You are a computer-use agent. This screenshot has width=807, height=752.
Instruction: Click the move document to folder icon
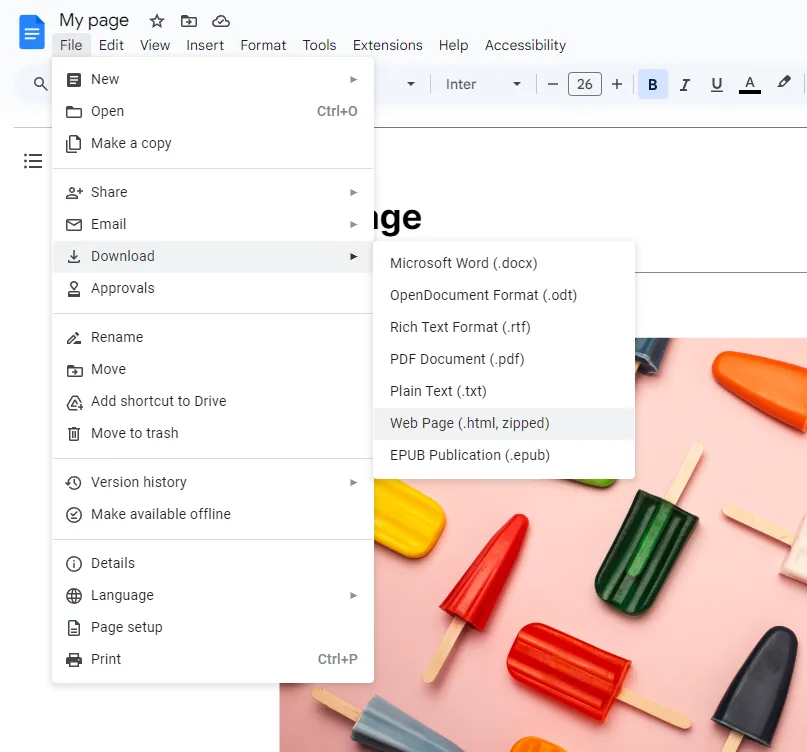click(x=188, y=20)
